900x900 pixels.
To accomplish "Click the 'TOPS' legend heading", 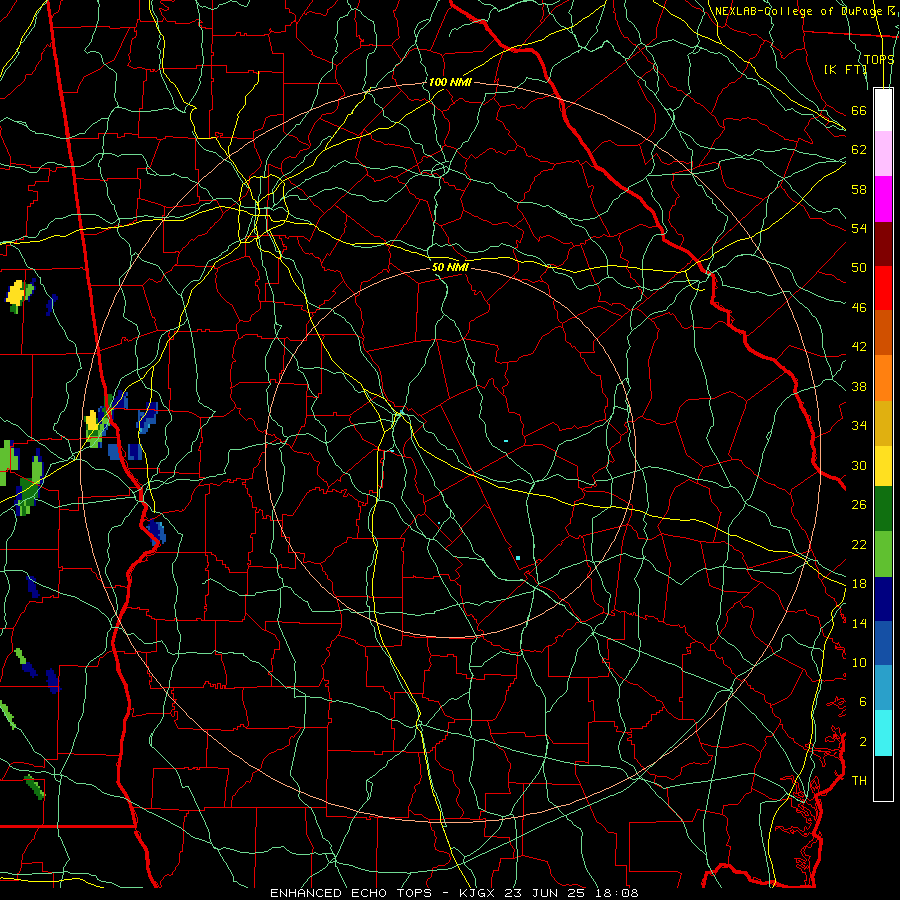I will 879,59.
